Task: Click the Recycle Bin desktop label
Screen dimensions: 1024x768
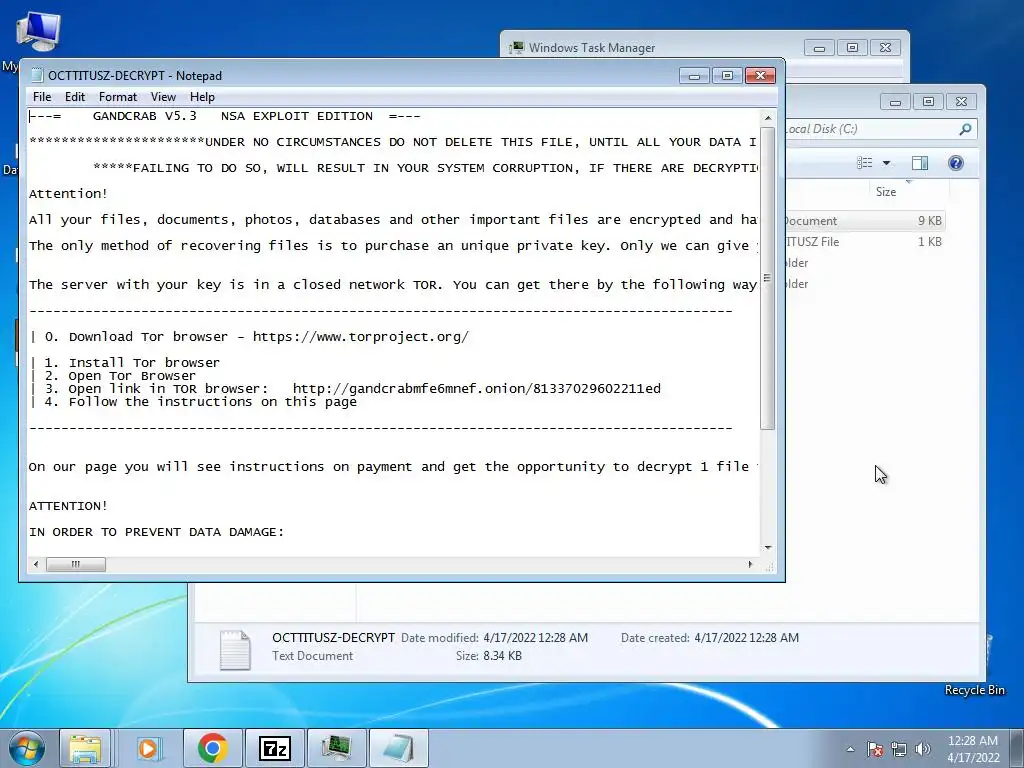Action: pos(974,690)
